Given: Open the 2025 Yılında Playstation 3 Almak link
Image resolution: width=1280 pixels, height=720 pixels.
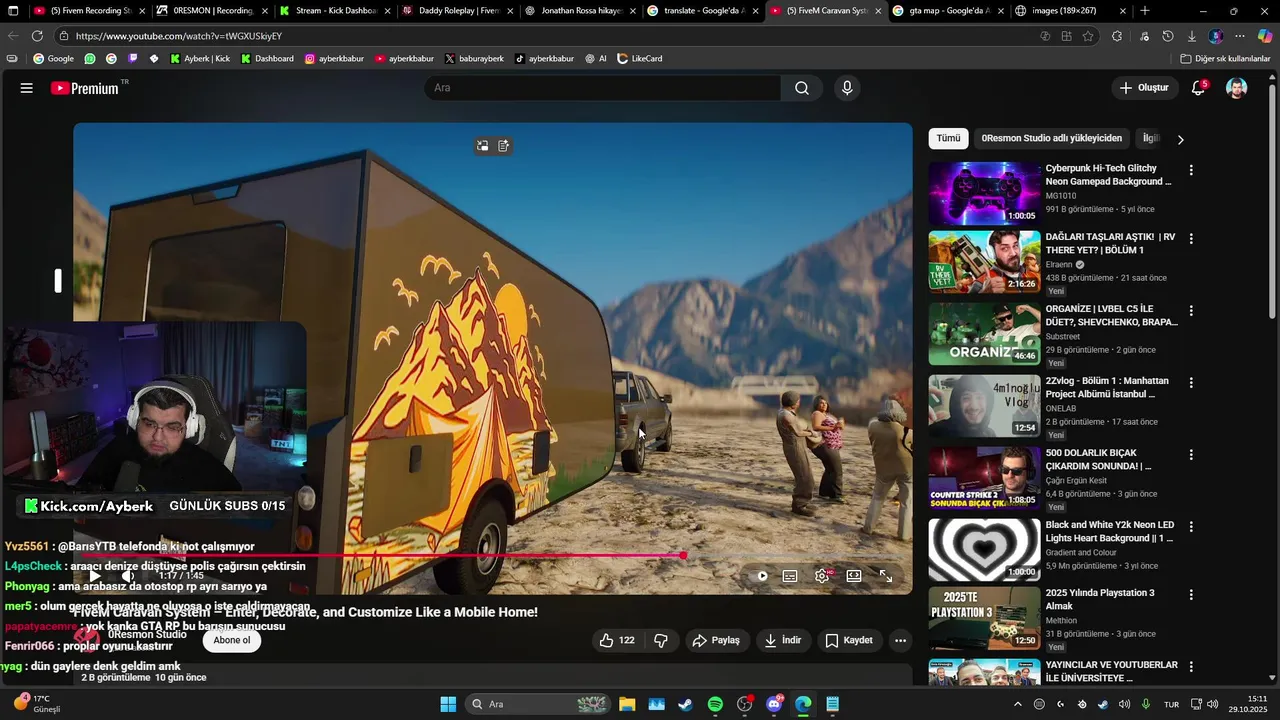Looking at the screenshot, I should (x=1100, y=599).
